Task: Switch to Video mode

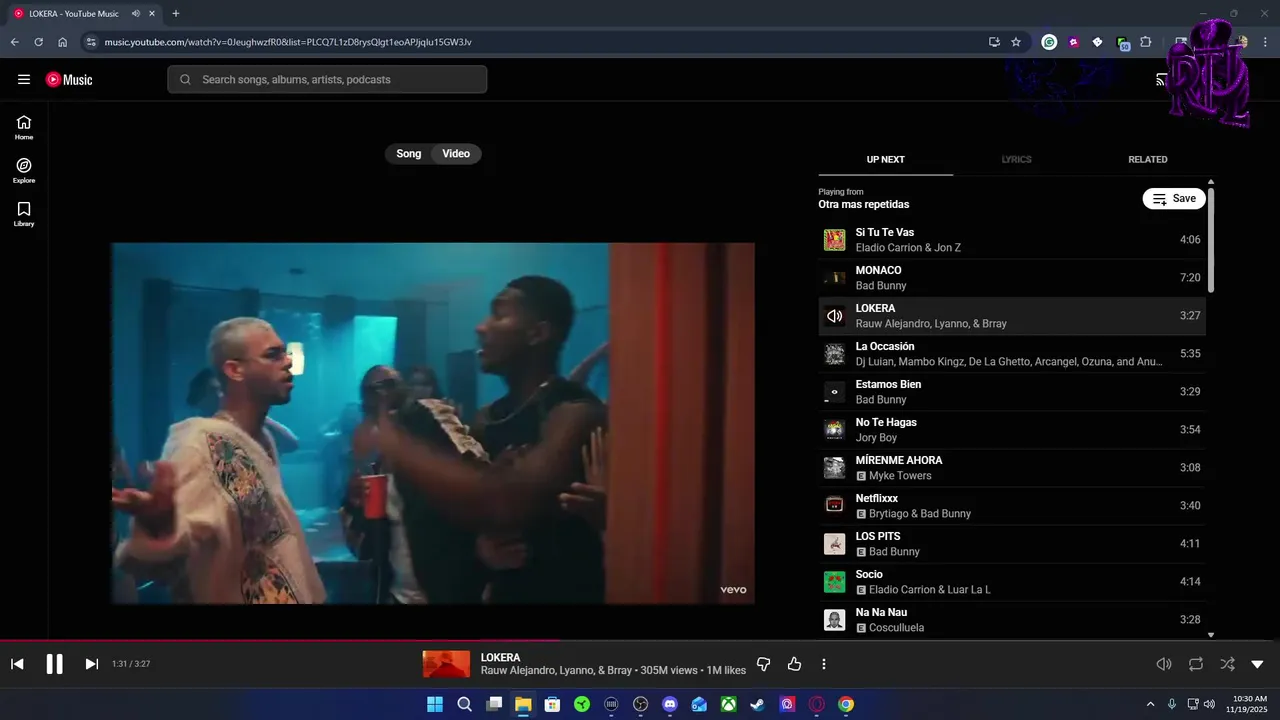Action: tap(456, 154)
